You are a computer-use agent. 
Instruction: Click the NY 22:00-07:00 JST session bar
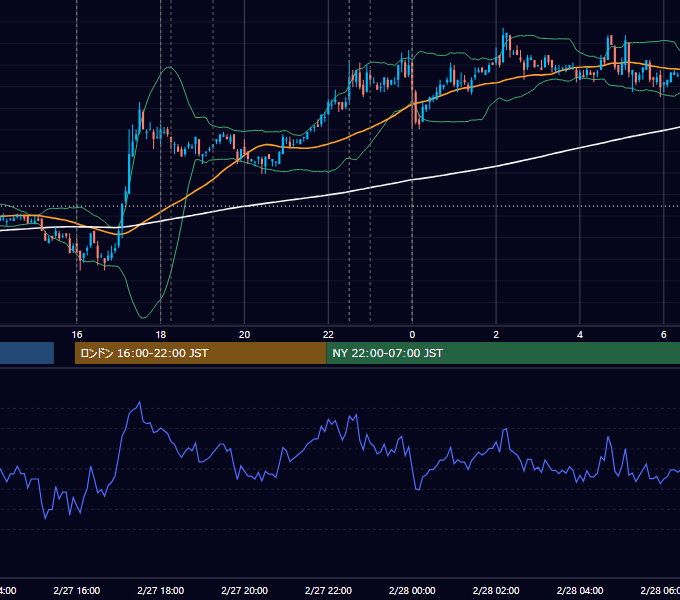tap(503, 353)
